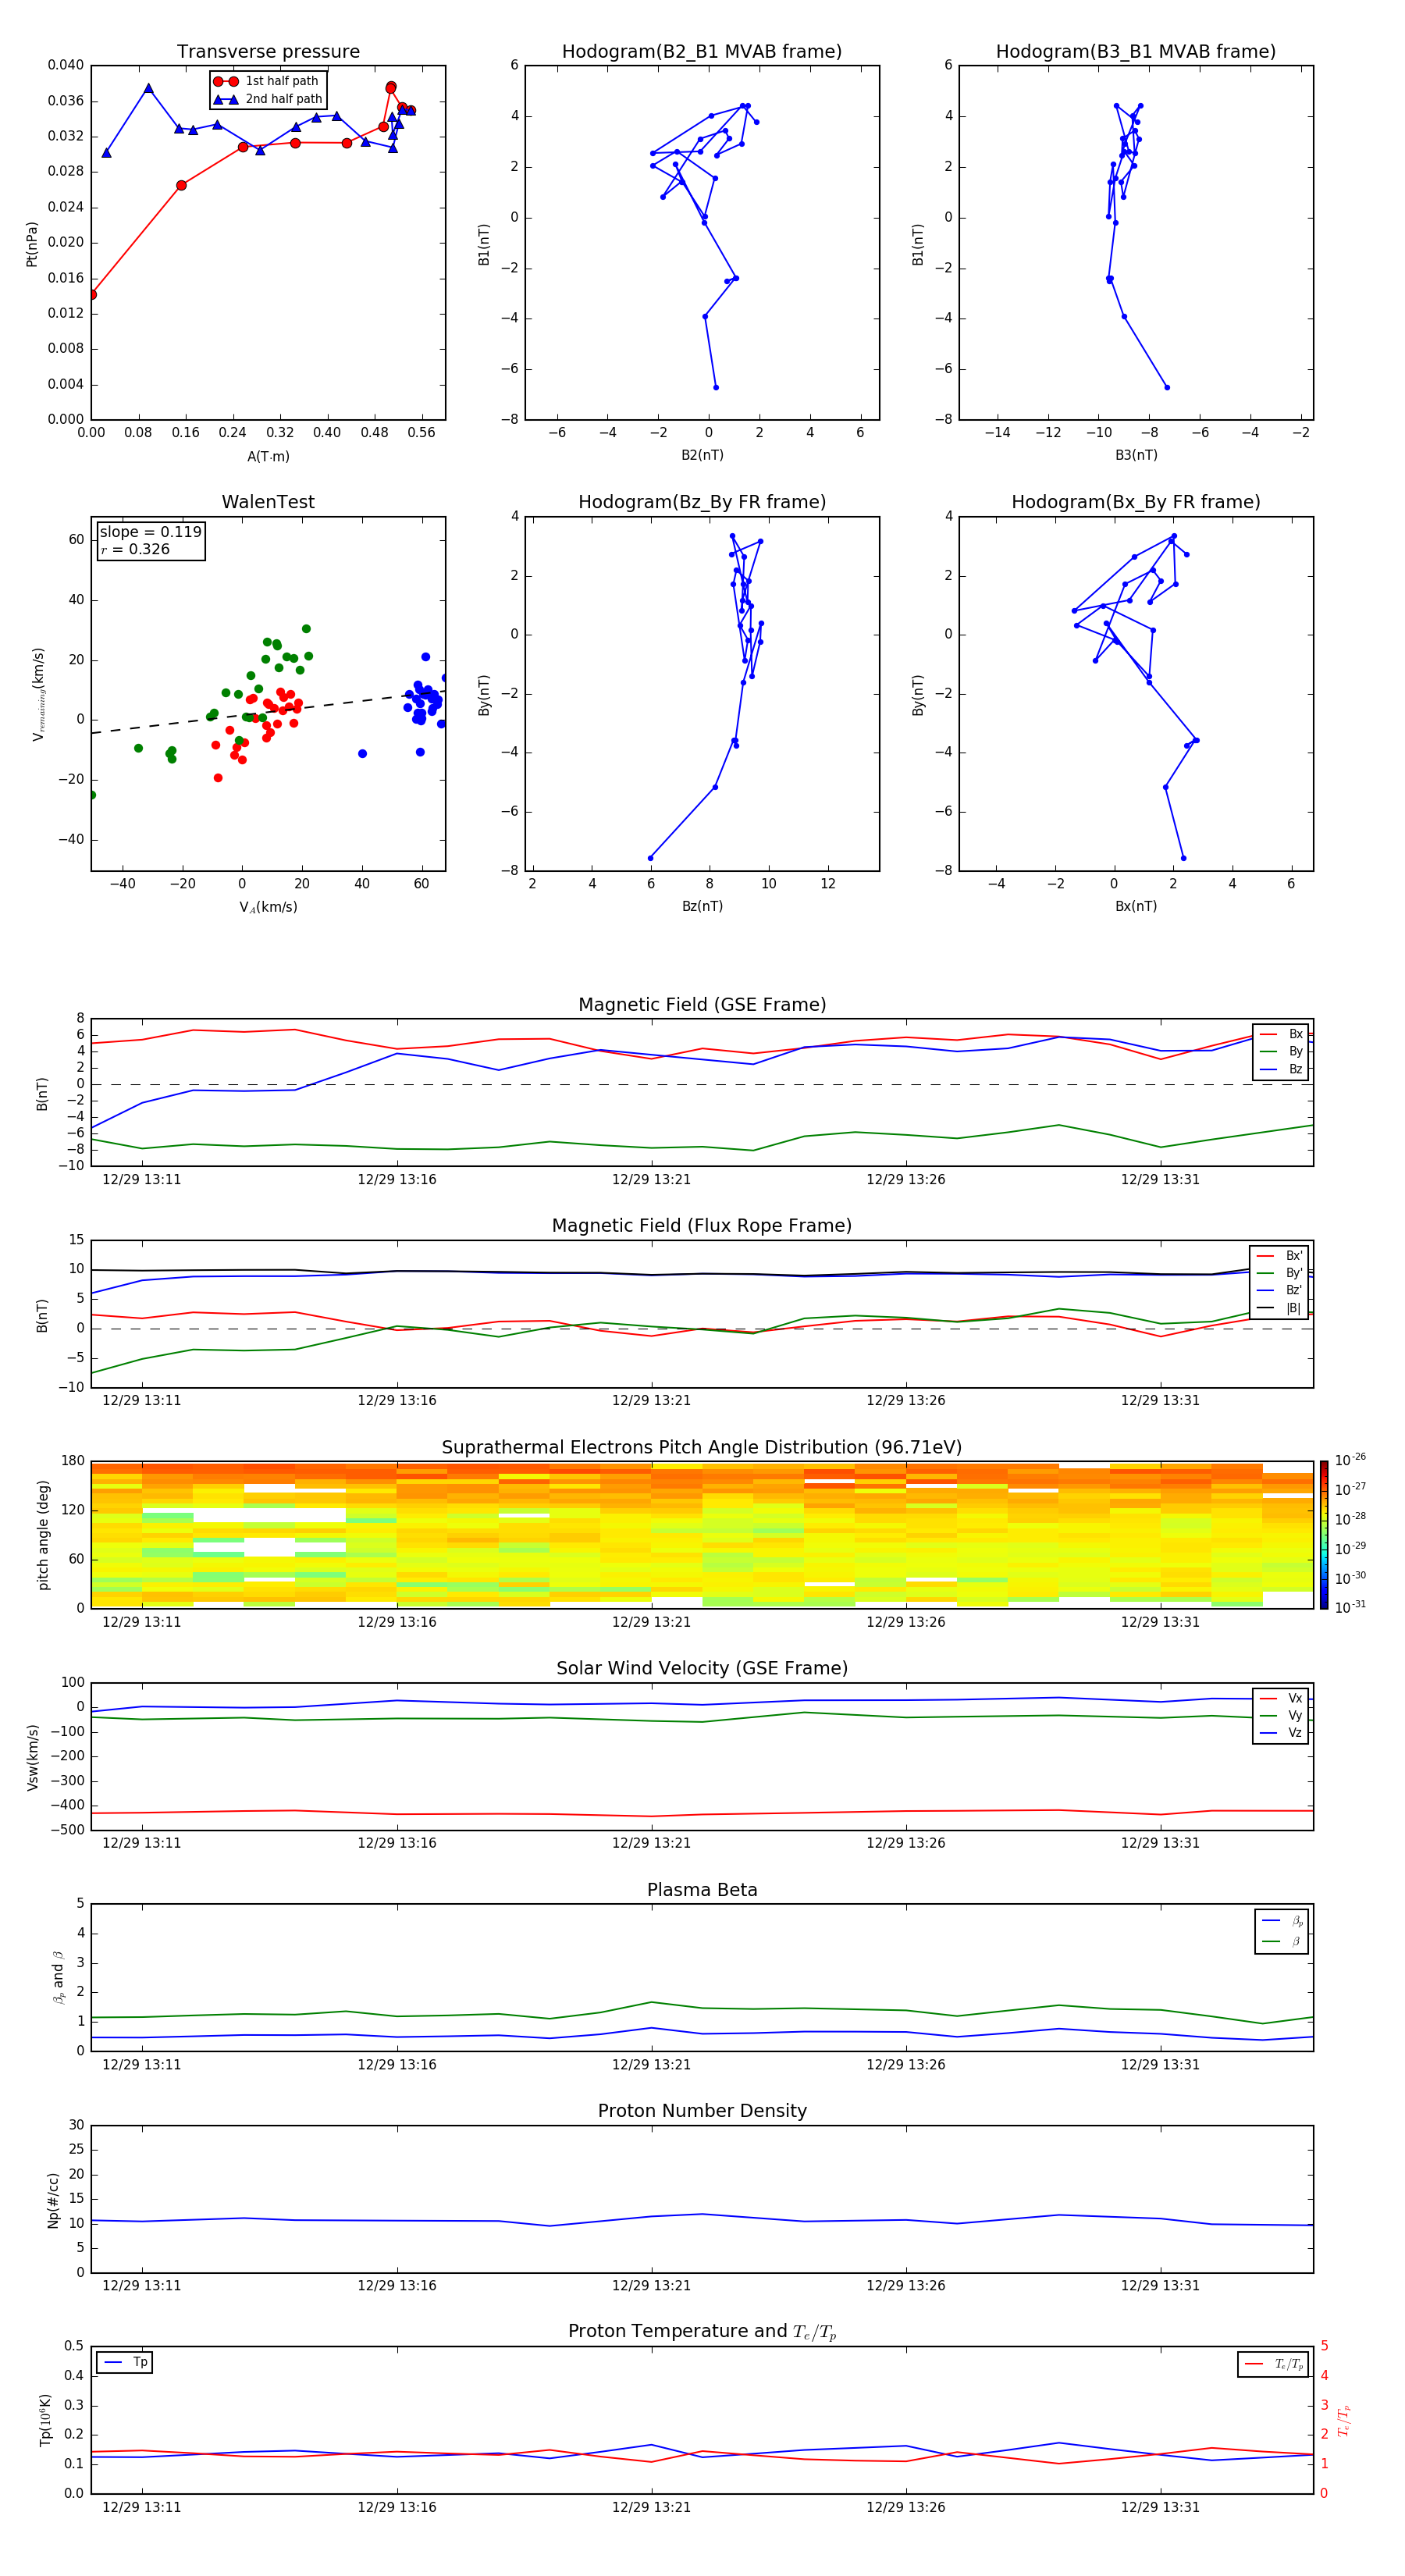Image resolution: width=1405 pixels, height=2576 pixels.
Task: Select 'Vz' in the solar wind legend
Action: 1281,1733
